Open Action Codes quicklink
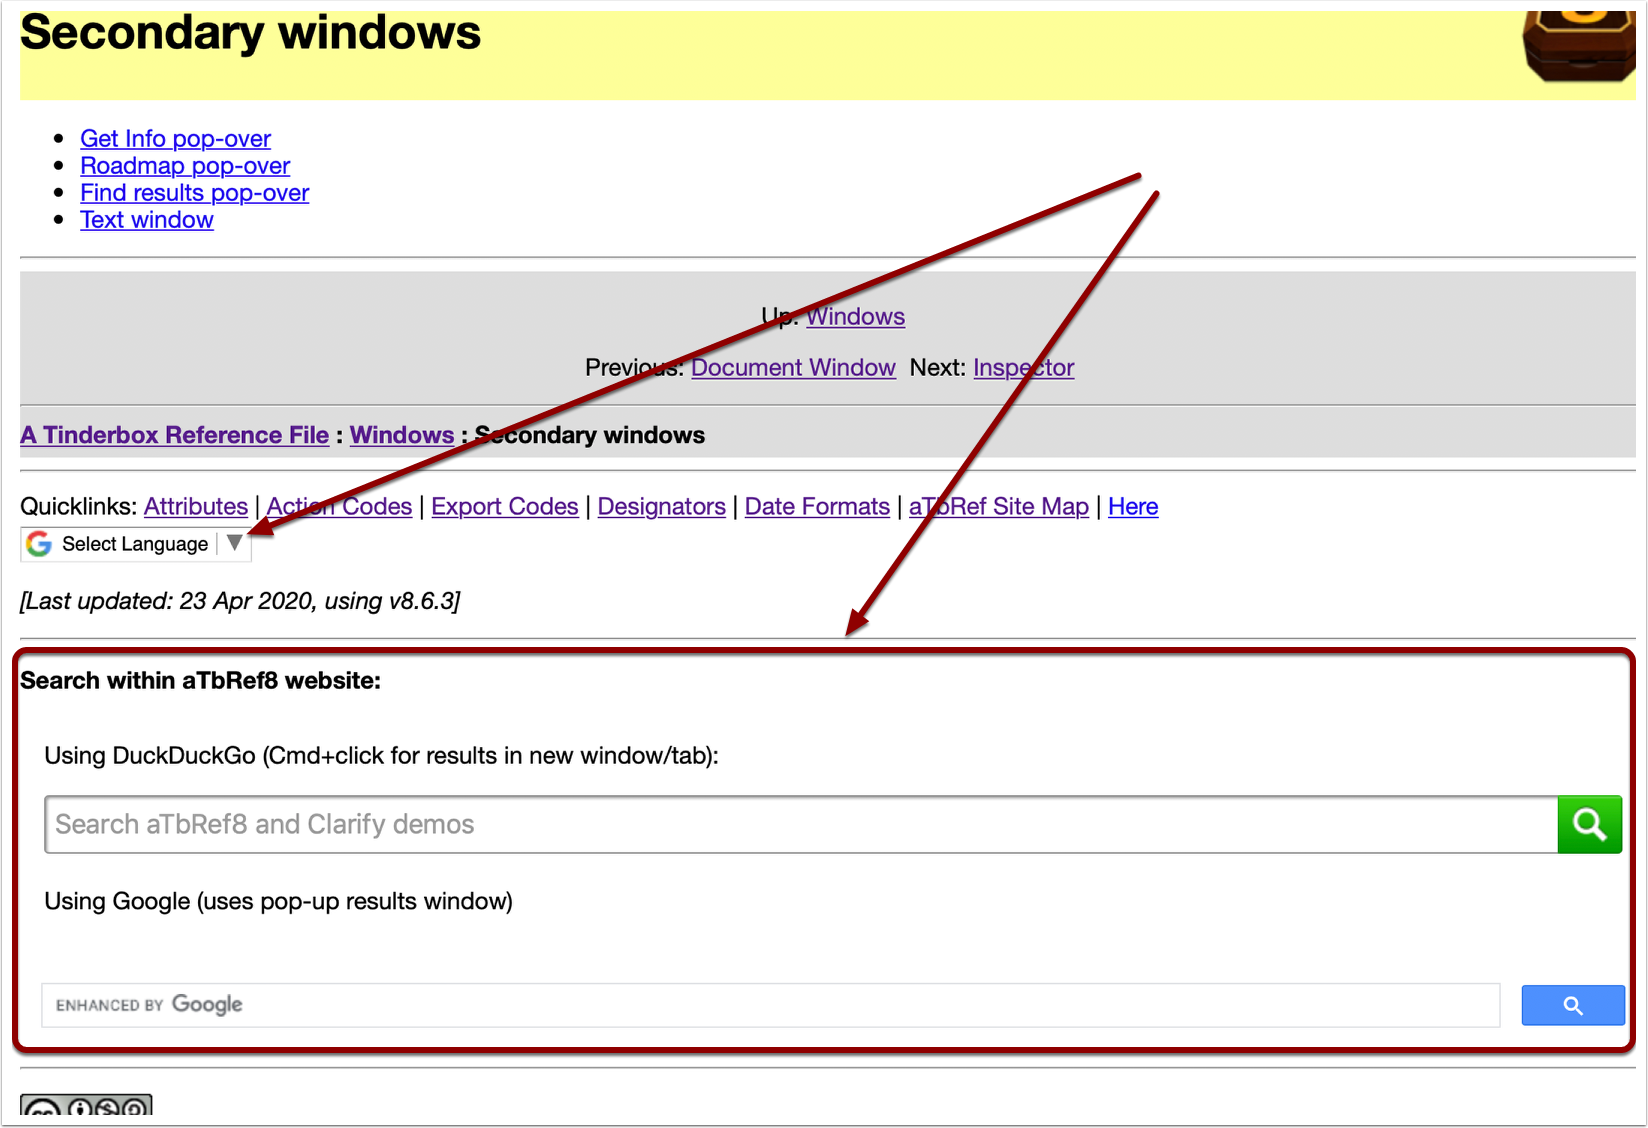Screen dimensions: 1648x1128 [x=339, y=507]
